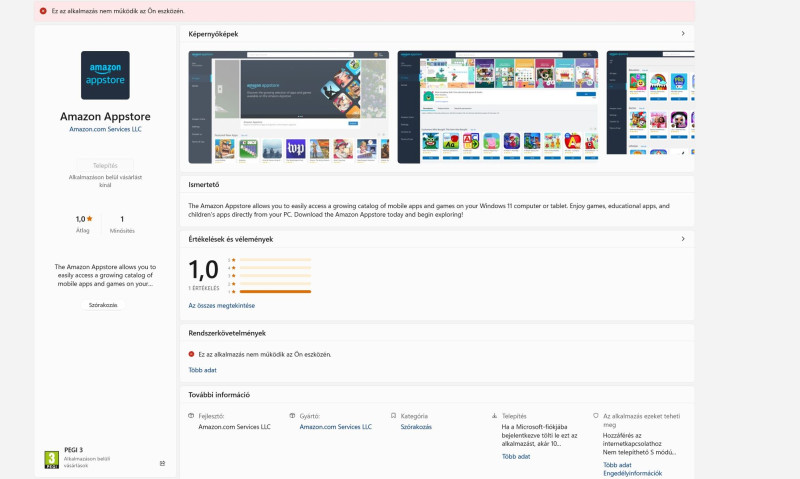Image resolution: width=800 pixels, height=479 pixels.
Task: Click the short app description in sidebar
Action: pyautogui.click(x=105, y=275)
